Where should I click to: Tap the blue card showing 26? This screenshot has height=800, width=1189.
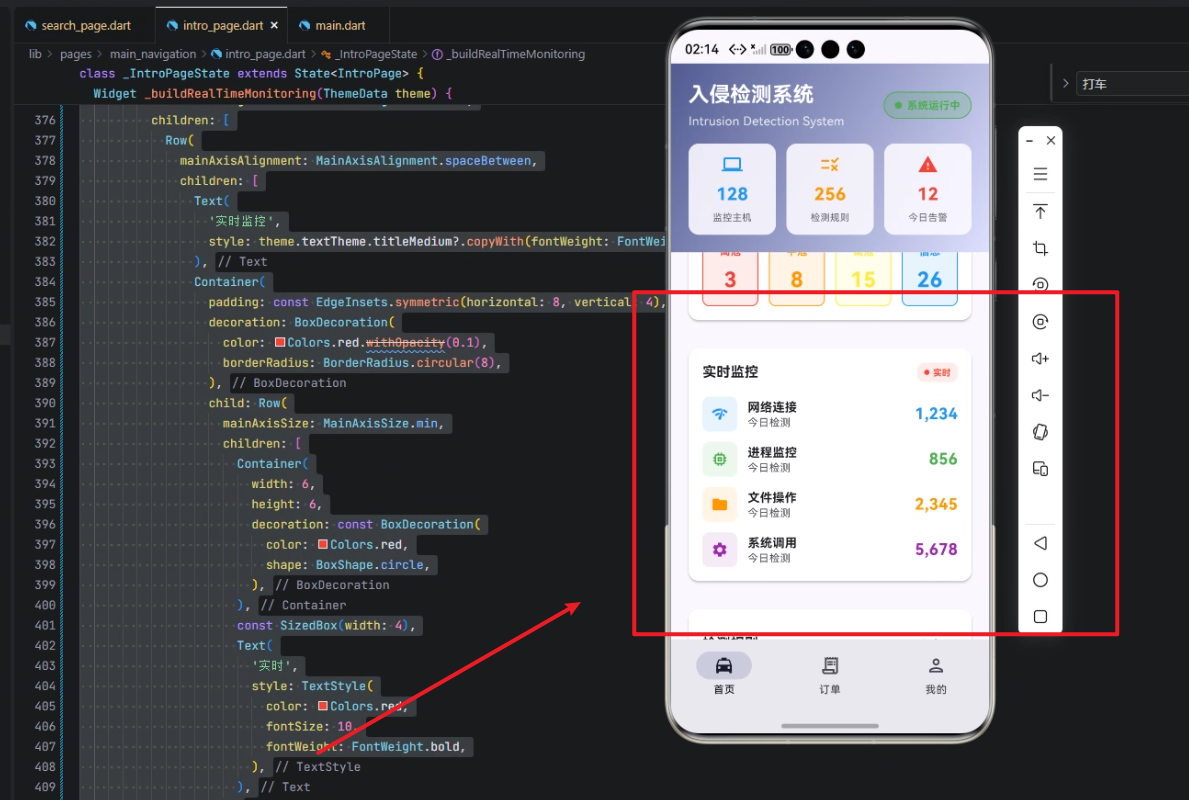point(930,278)
